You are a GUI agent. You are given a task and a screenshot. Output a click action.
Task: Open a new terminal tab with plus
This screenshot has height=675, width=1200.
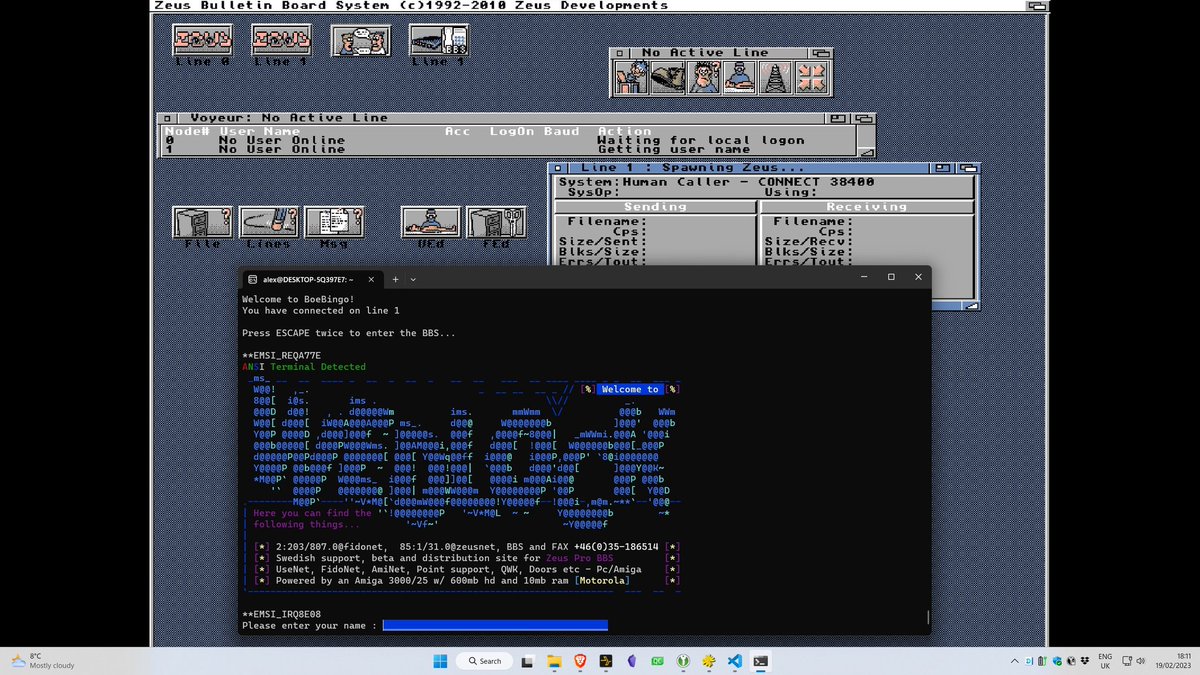pos(396,279)
